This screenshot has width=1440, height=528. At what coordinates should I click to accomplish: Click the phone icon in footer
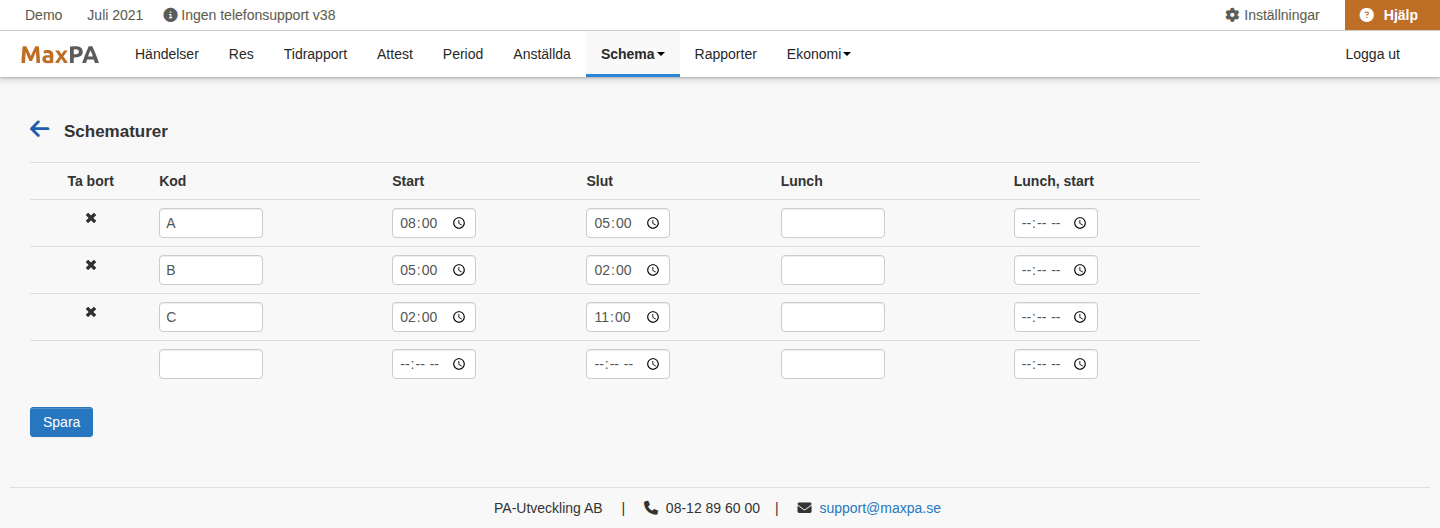click(x=651, y=508)
